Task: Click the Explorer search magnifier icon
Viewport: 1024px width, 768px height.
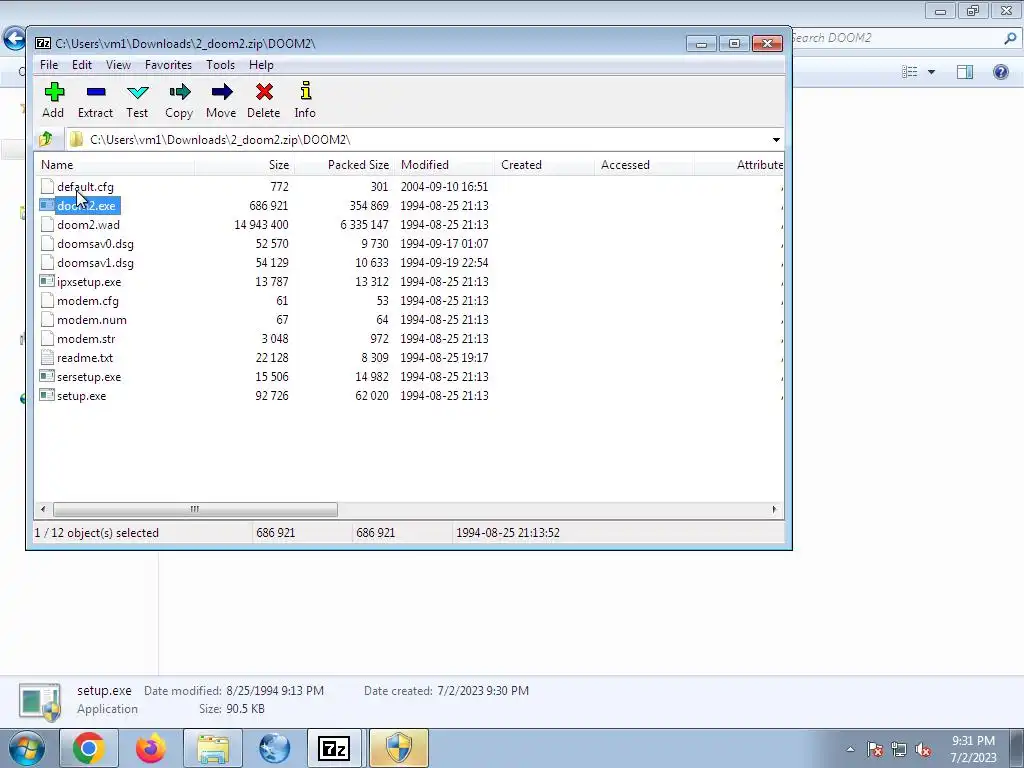Action: (x=1010, y=39)
